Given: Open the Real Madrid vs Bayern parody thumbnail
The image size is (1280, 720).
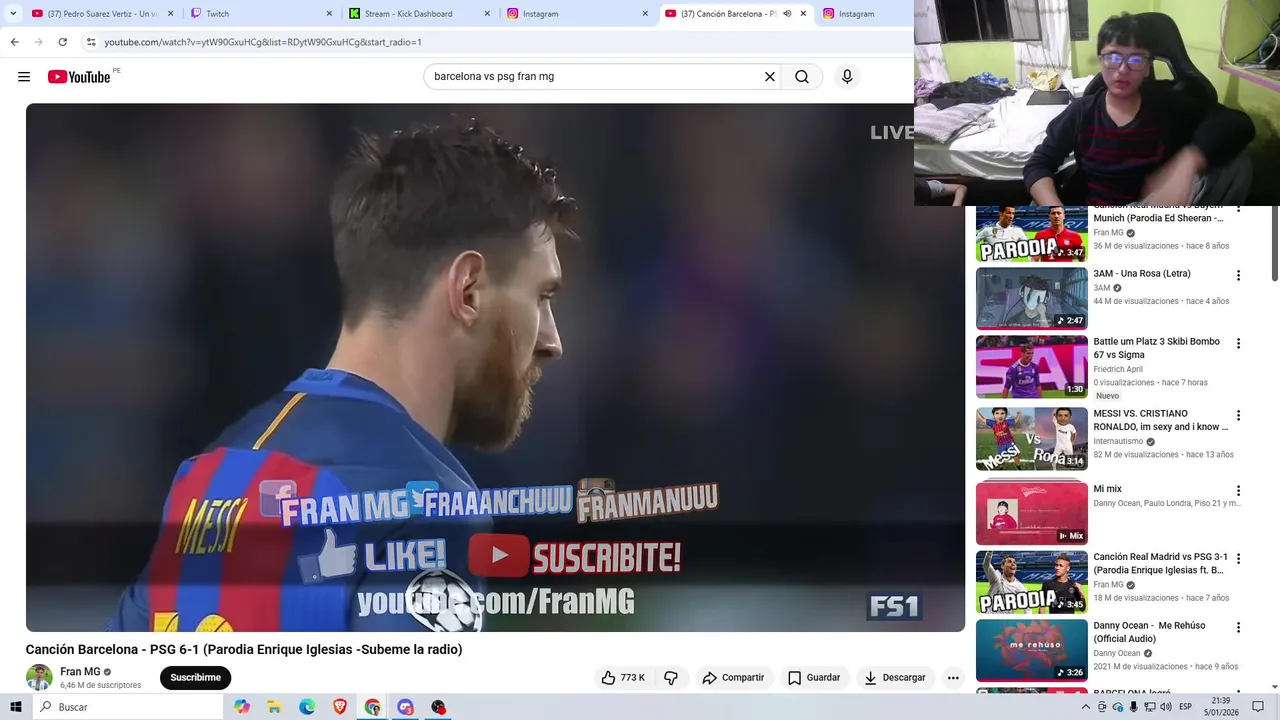Looking at the screenshot, I should click(1031, 234).
